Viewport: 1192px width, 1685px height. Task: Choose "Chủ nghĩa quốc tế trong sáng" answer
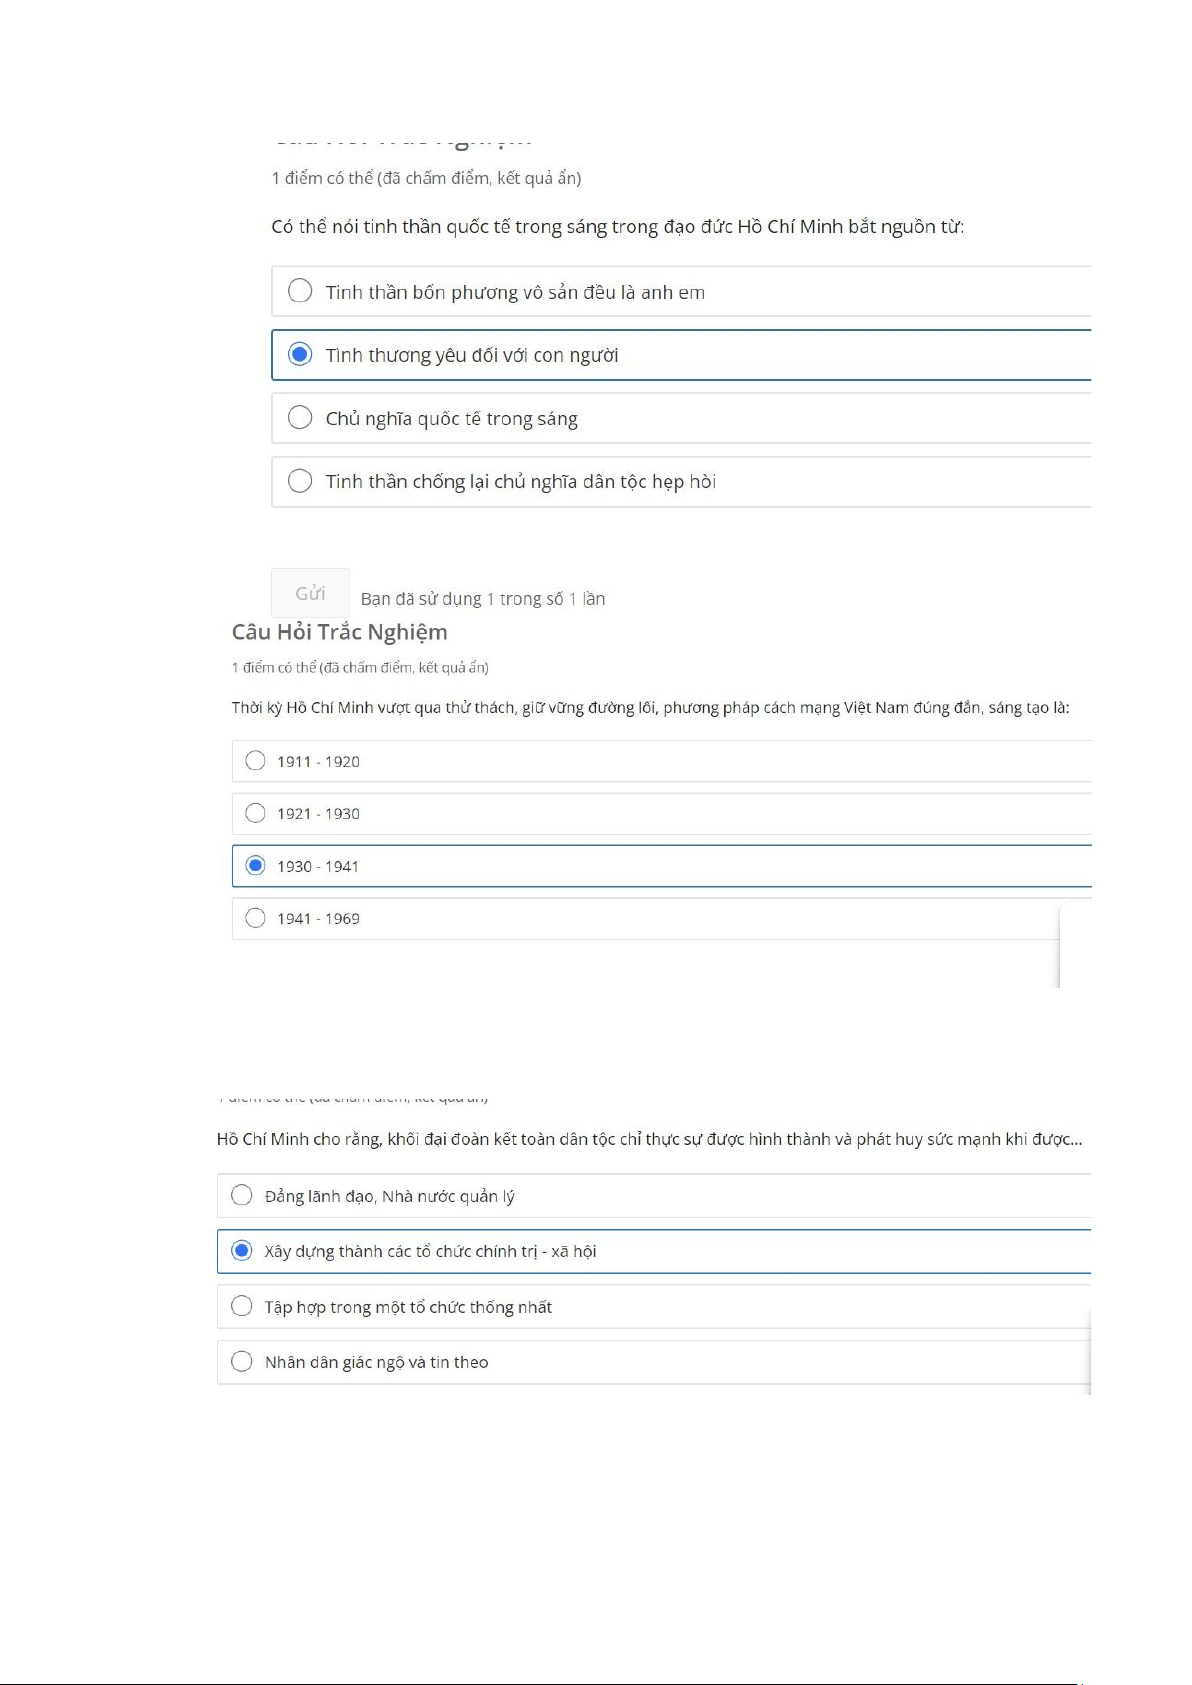(300, 418)
